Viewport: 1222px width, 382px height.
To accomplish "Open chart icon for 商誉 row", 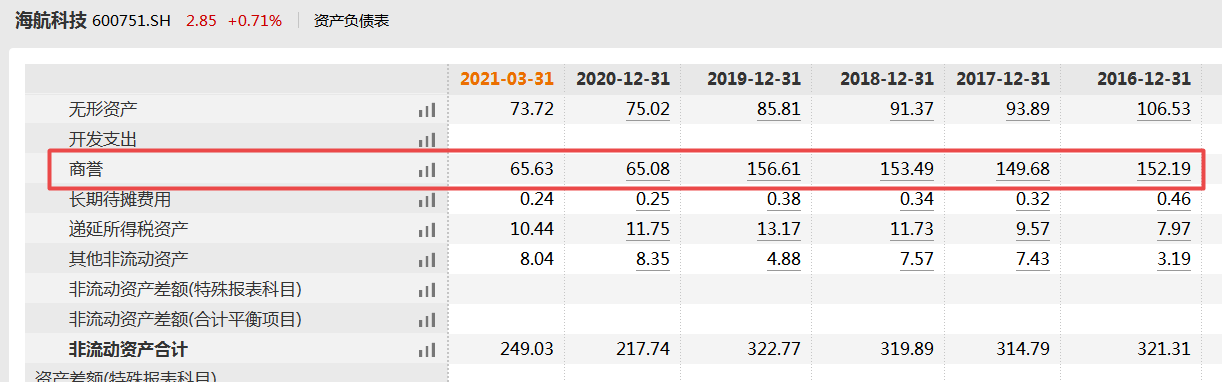I will point(427,170).
